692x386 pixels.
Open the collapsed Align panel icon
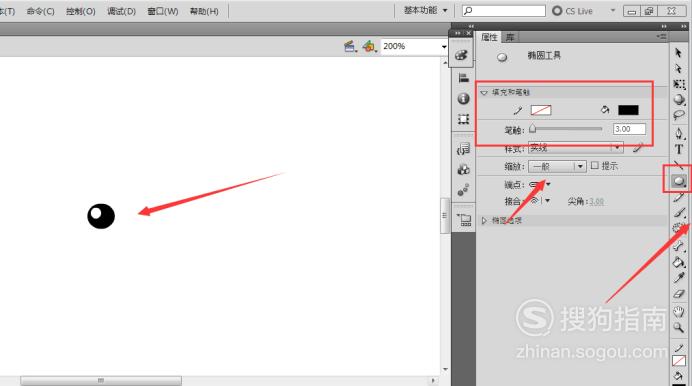[x=463, y=78]
